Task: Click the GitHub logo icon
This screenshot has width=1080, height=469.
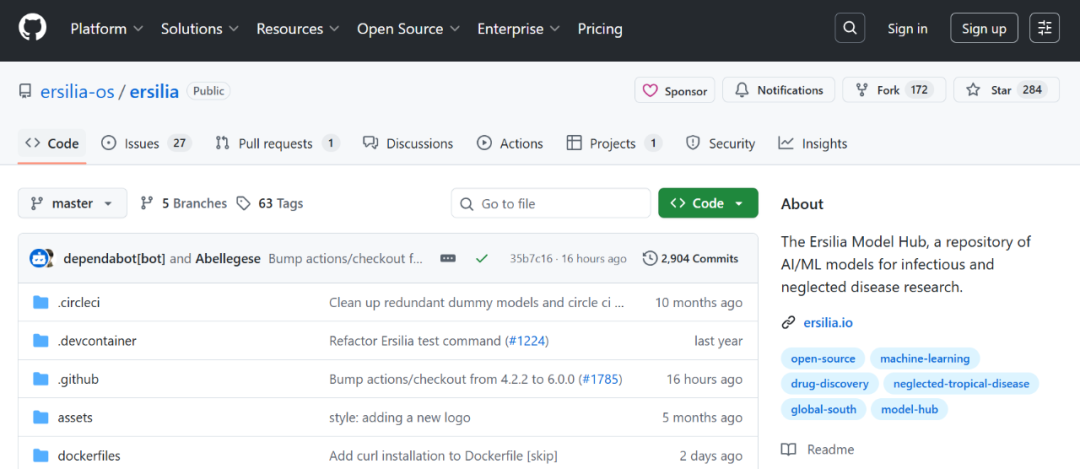Action: (x=33, y=29)
